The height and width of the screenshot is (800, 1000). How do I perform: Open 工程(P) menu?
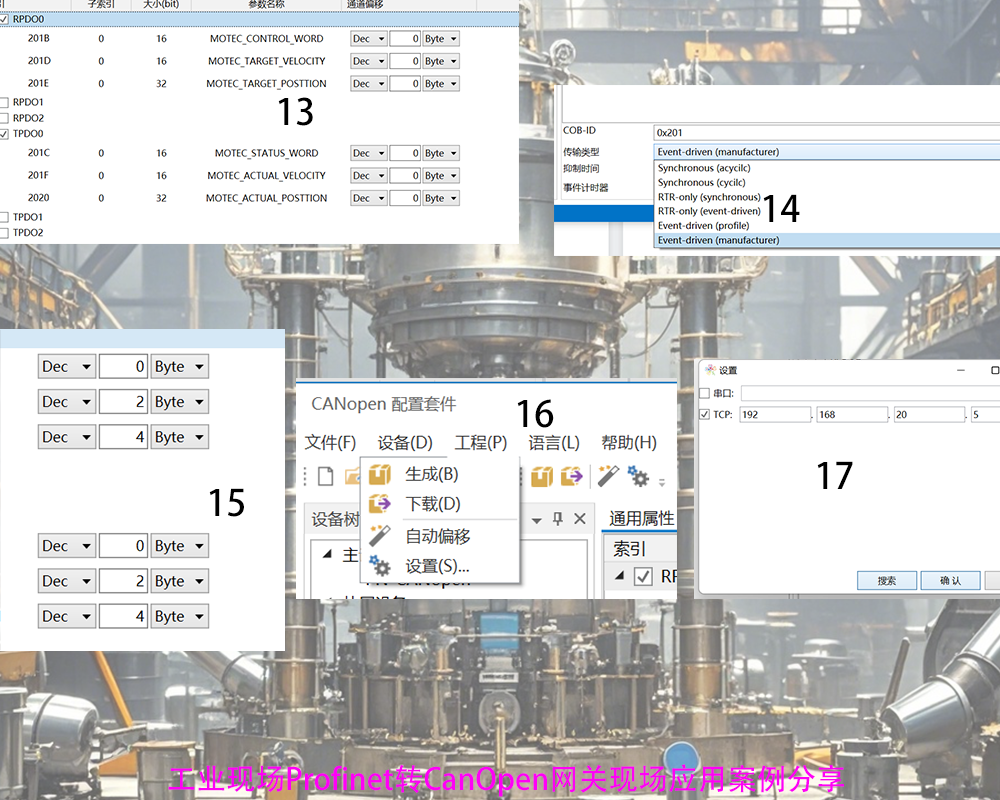tap(481, 442)
